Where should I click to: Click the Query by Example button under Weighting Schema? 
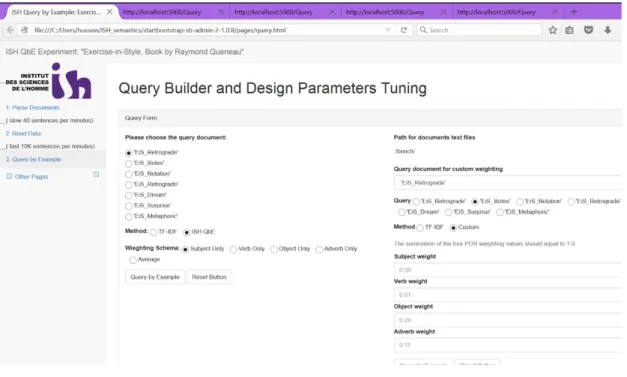point(155,277)
